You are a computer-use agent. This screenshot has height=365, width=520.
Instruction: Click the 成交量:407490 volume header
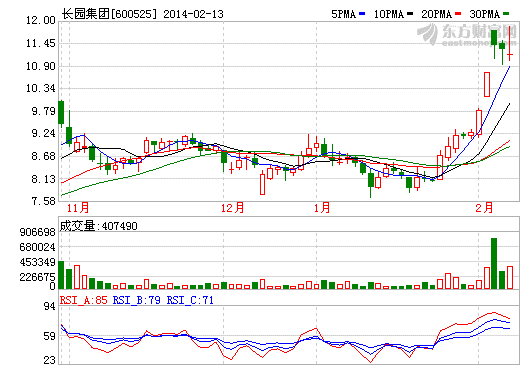click(x=98, y=226)
